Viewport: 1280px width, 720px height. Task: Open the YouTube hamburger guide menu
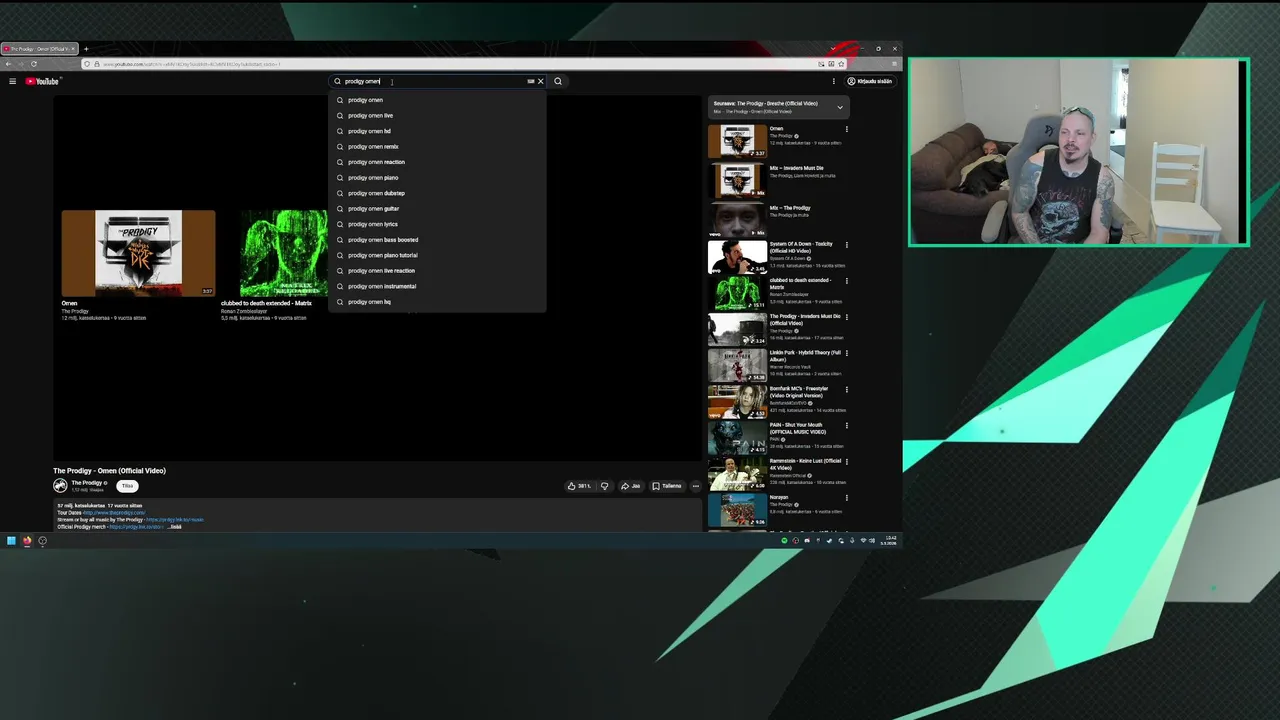click(x=12, y=81)
